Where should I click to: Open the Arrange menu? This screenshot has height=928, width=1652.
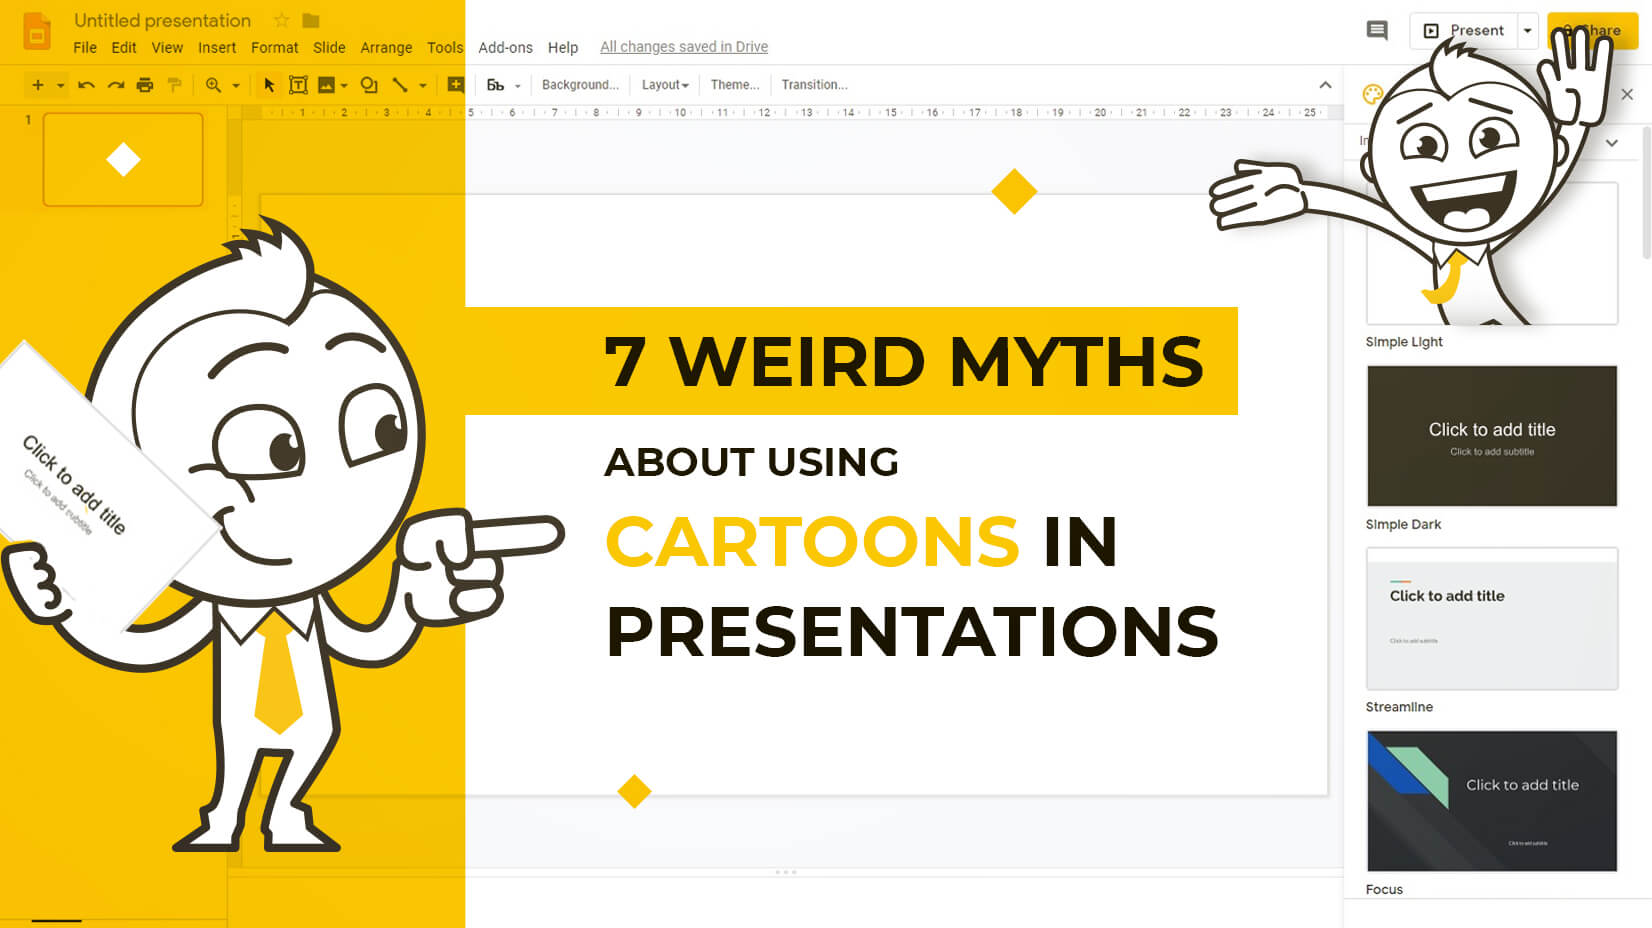[x=386, y=47]
